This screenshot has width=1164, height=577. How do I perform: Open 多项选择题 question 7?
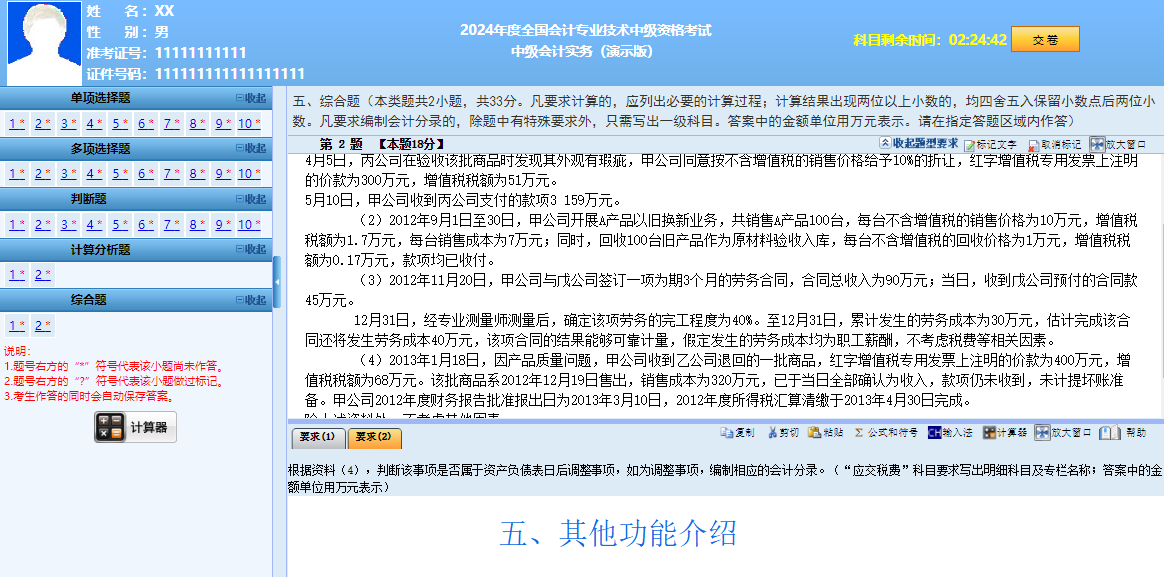point(171,174)
